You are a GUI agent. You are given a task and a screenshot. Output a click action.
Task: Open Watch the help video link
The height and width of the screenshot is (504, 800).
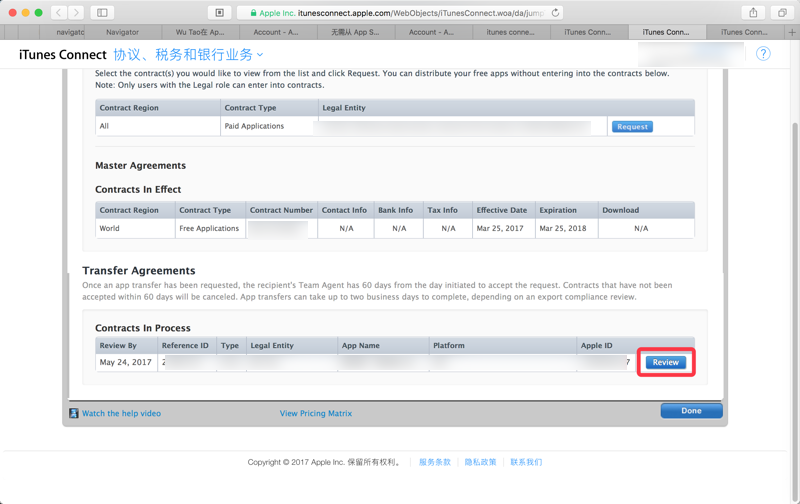click(x=121, y=413)
